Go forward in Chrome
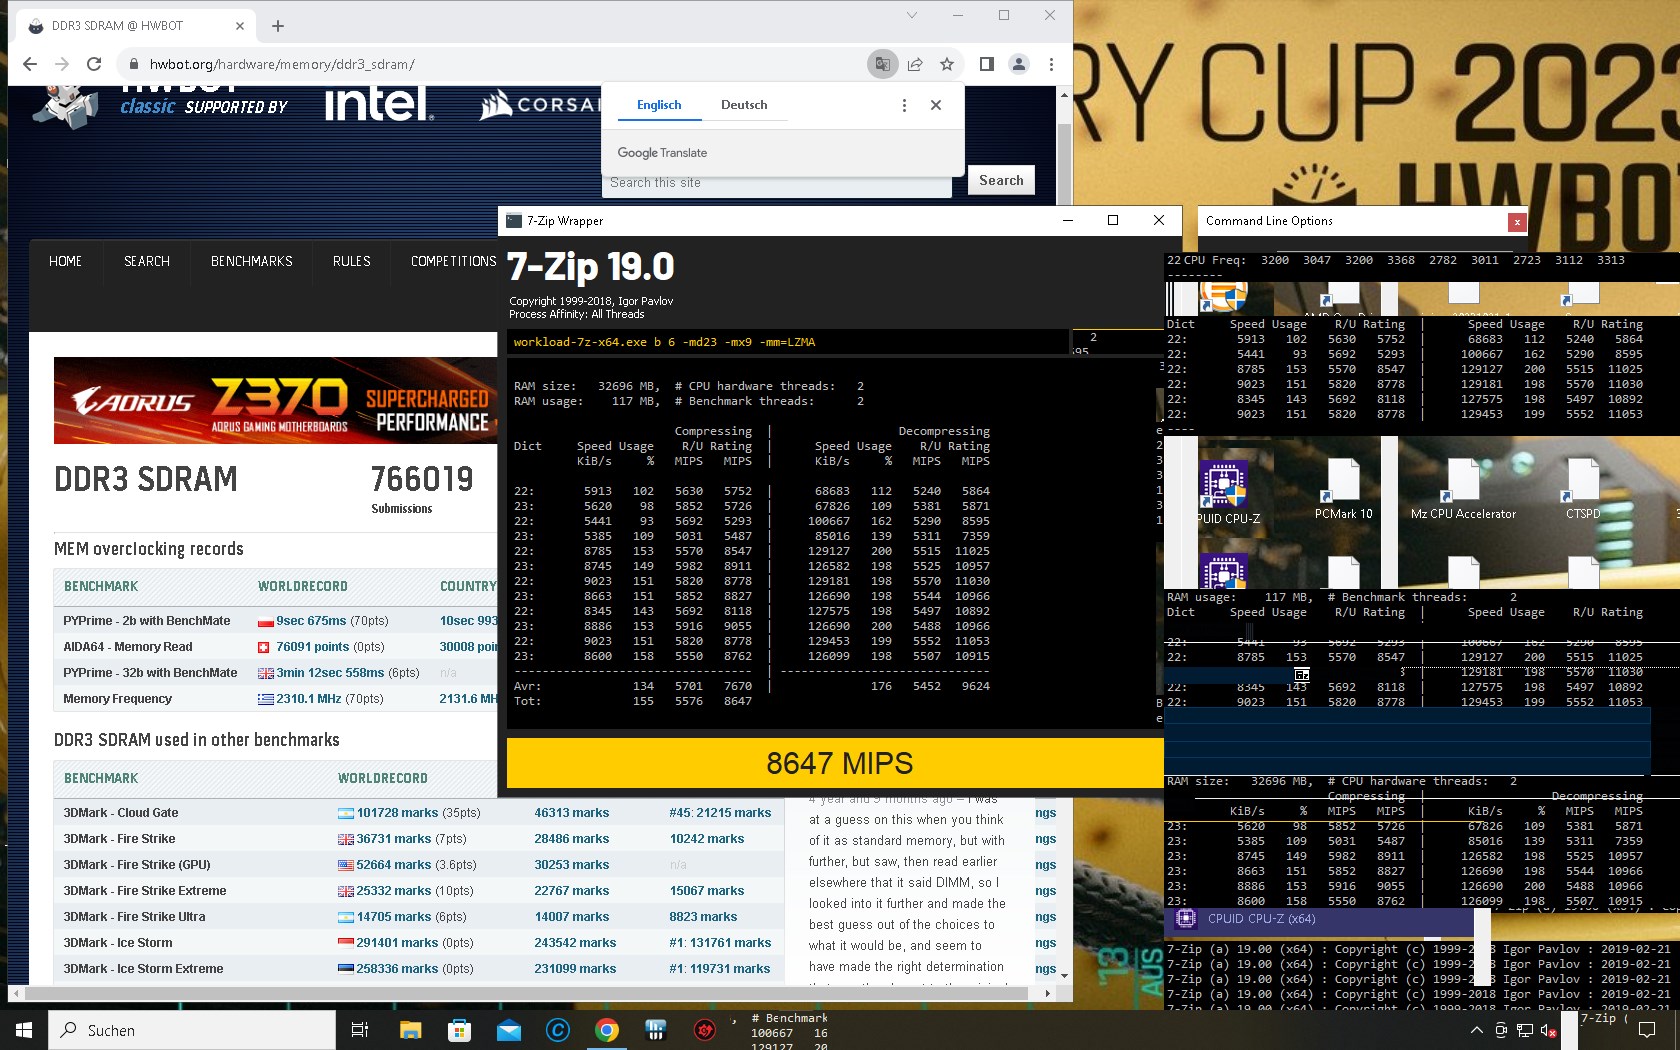This screenshot has width=1680, height=1050. pos(62,64)
